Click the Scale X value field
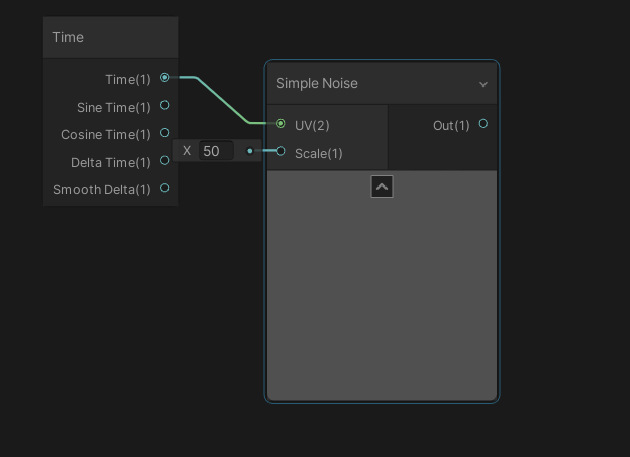 click(216, 151)
